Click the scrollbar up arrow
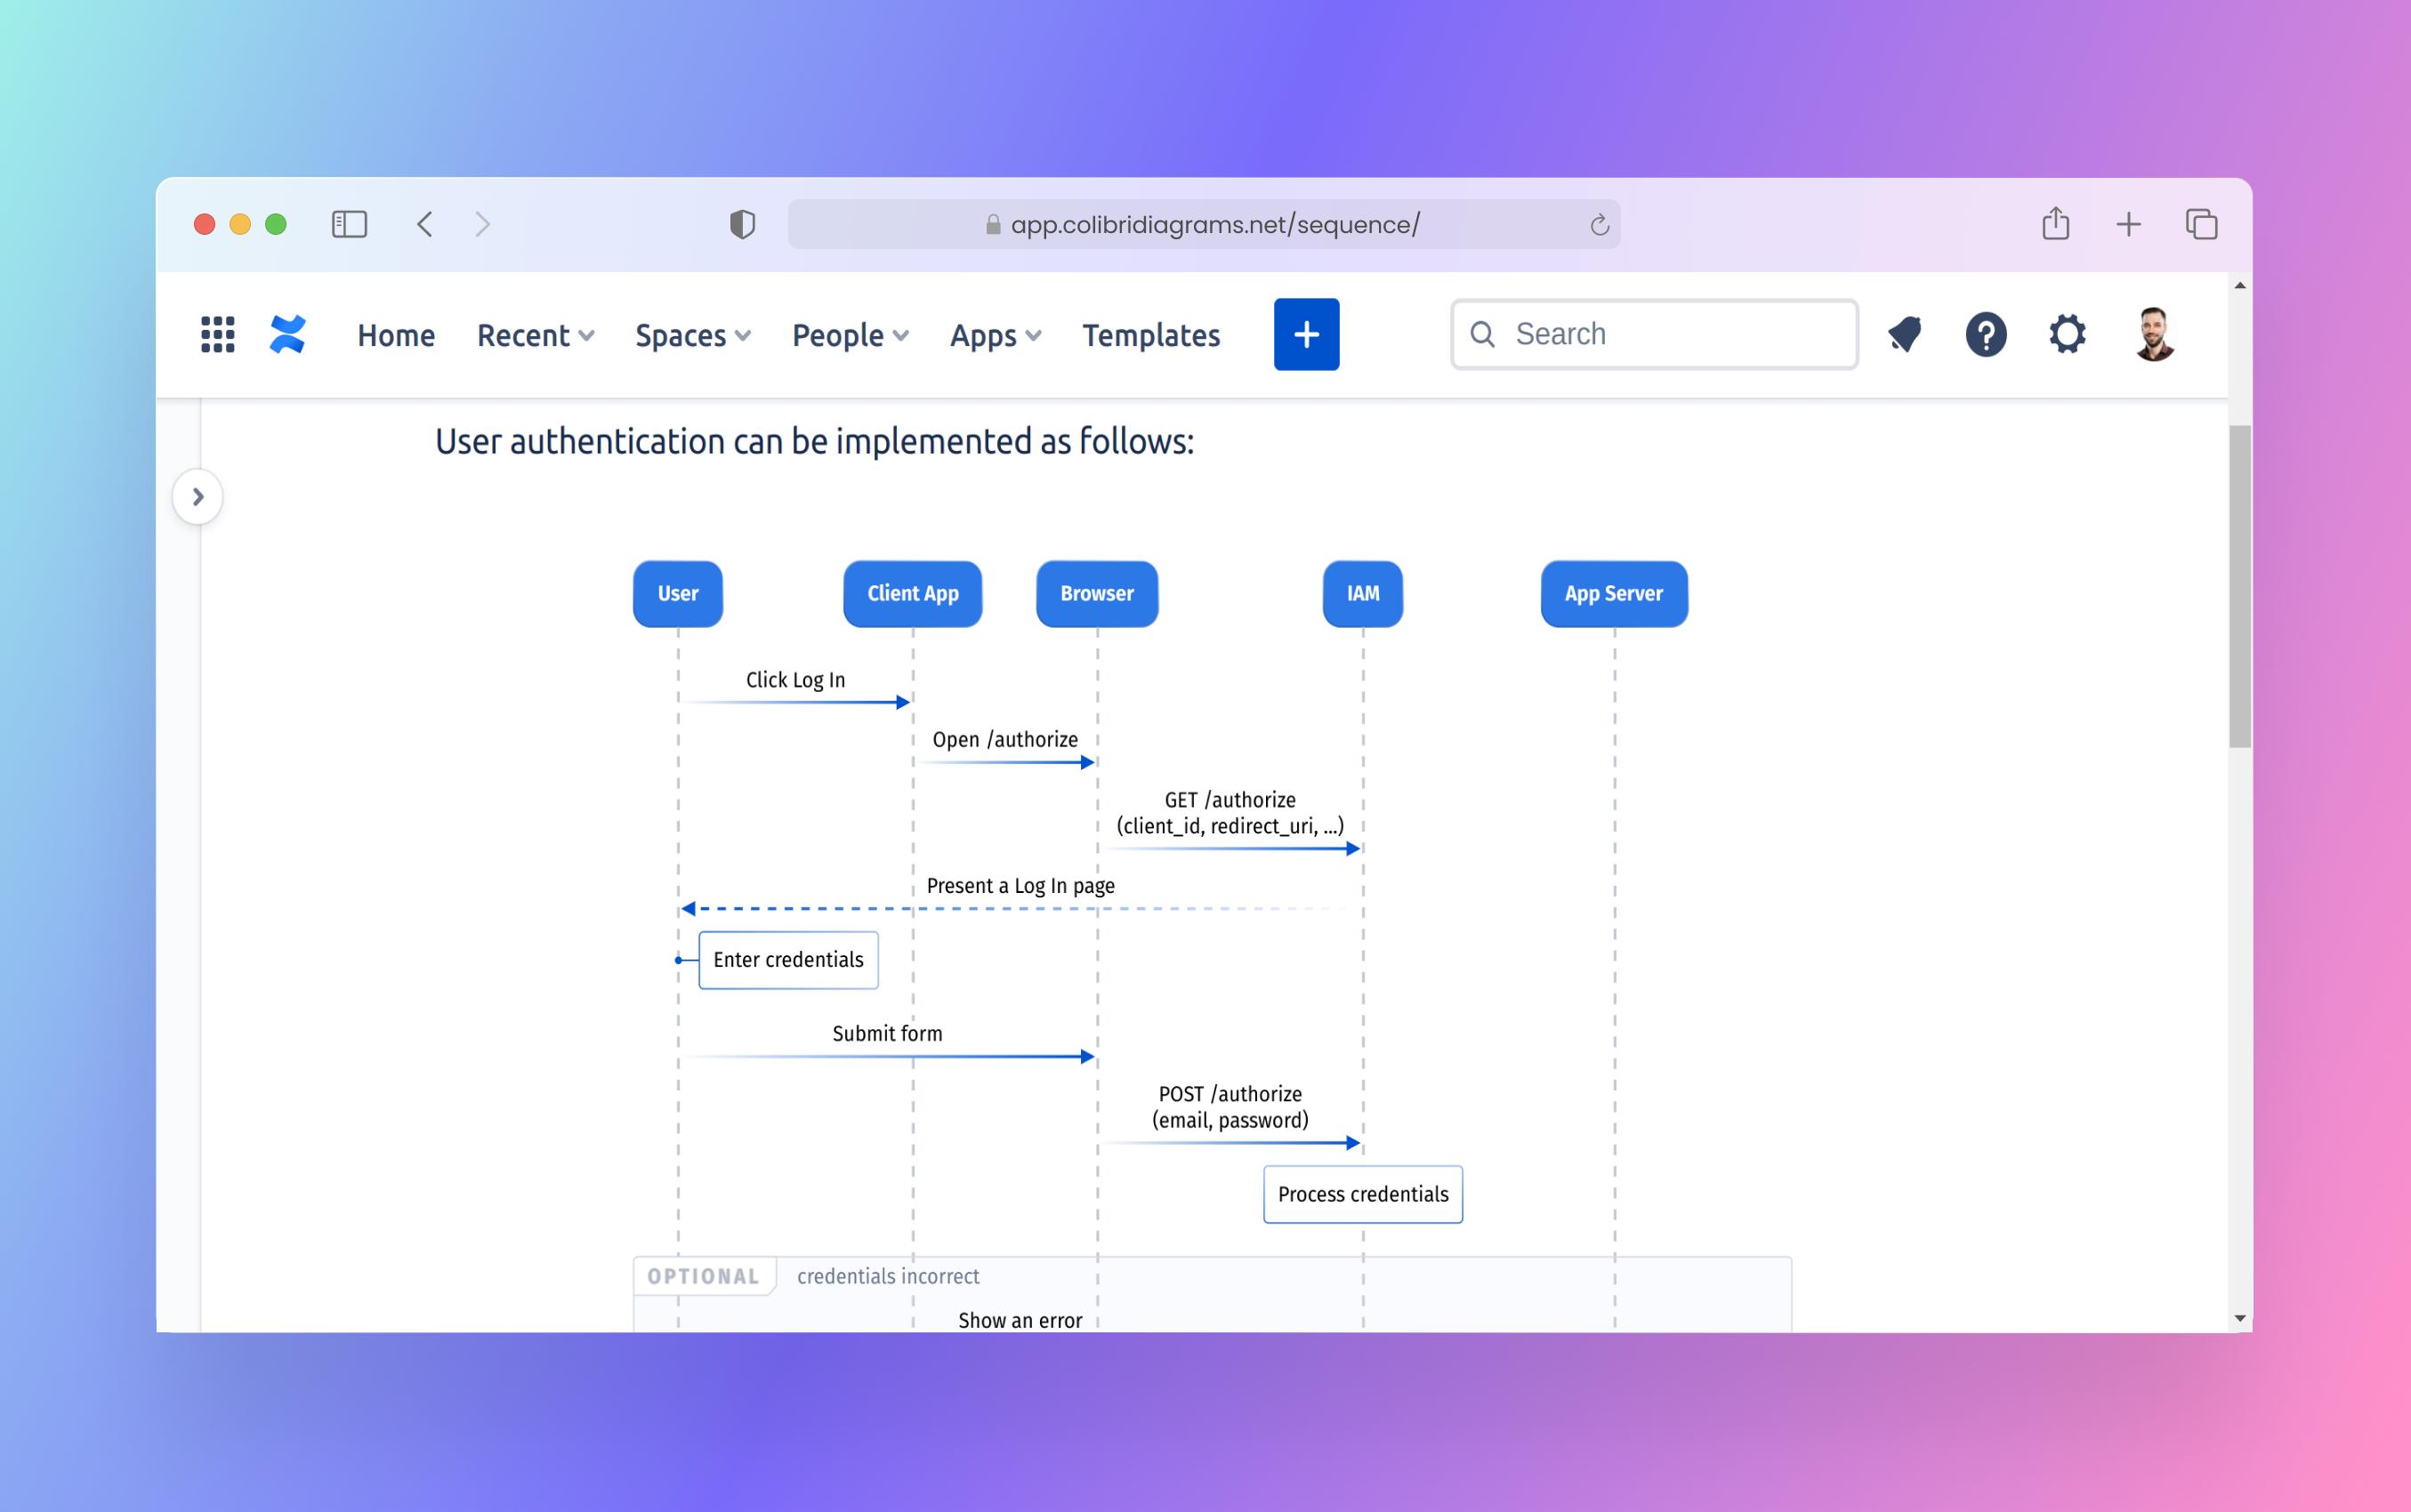The height and width of the screenshot is (1512, 2411). click(x=2239, y=285)
